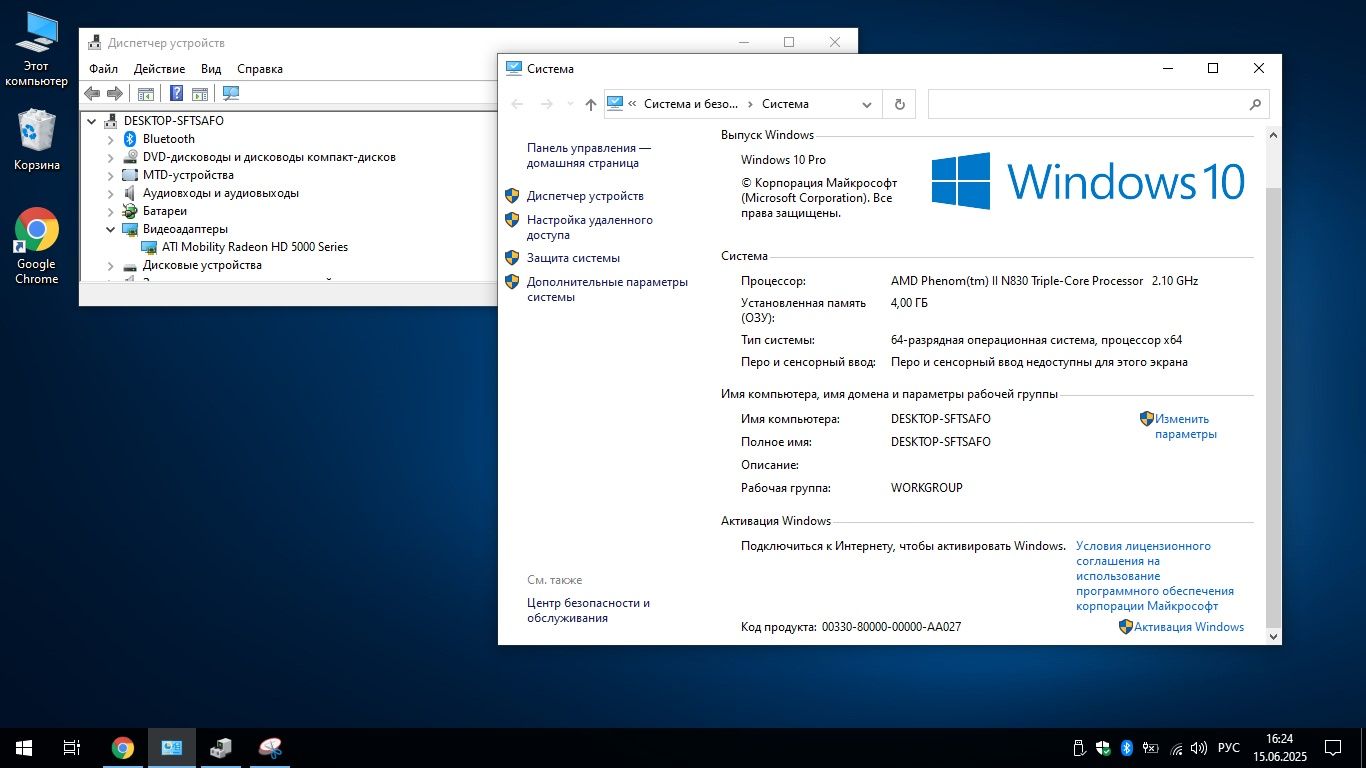The height and width of the screenshot is (768, 1366).
Task: Click Изменить параметры link
Action: [x=1185, y=427]
